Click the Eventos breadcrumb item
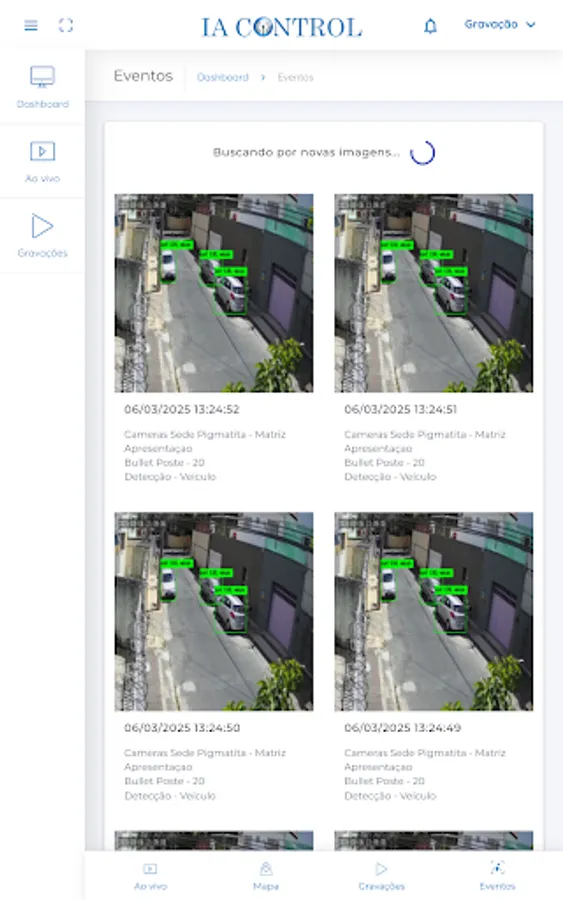 [296, 77]
